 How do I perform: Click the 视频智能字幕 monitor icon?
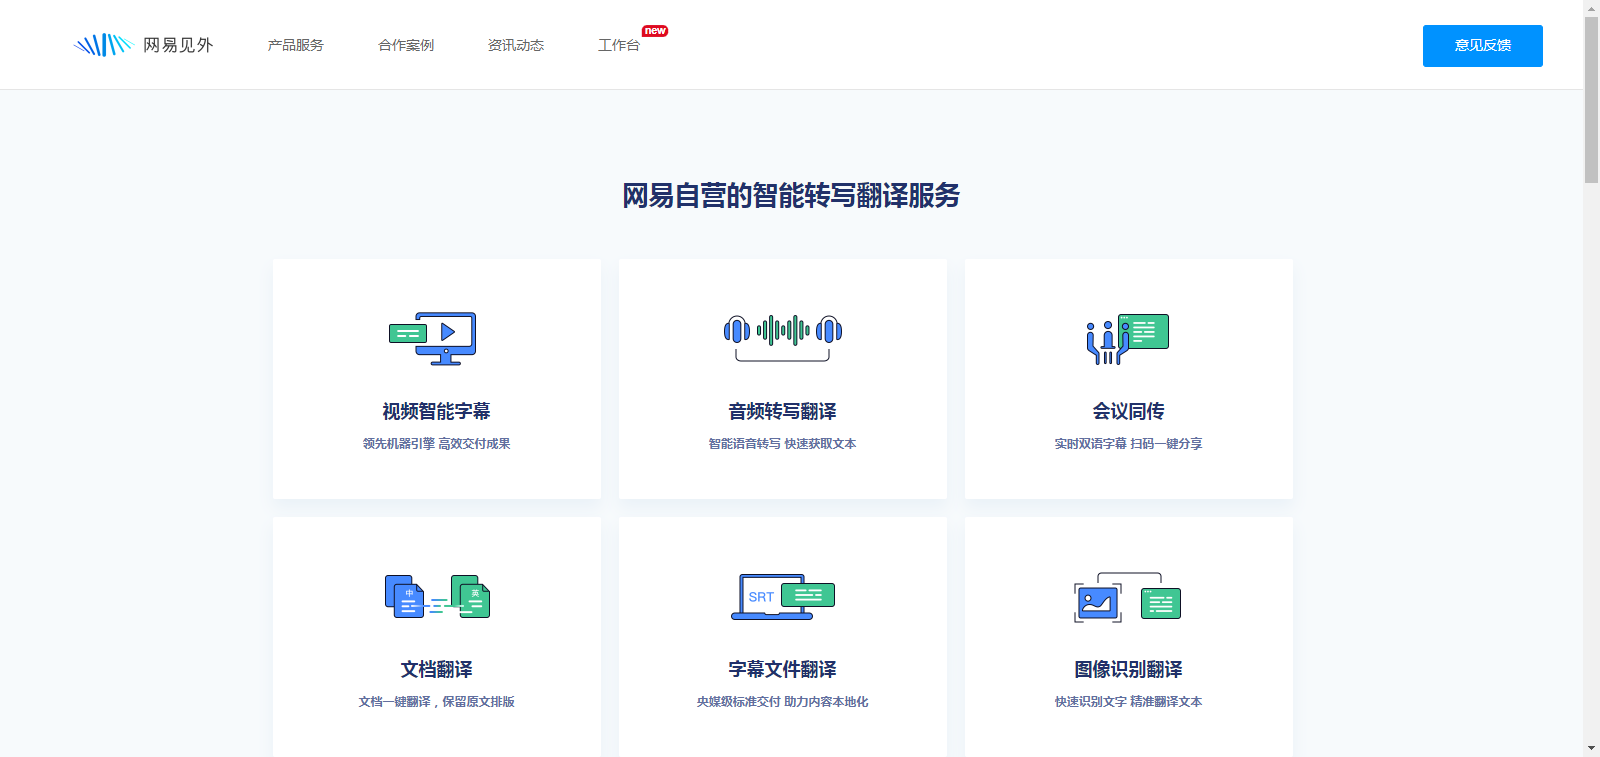pyautogui.click(x=433, y=338)
